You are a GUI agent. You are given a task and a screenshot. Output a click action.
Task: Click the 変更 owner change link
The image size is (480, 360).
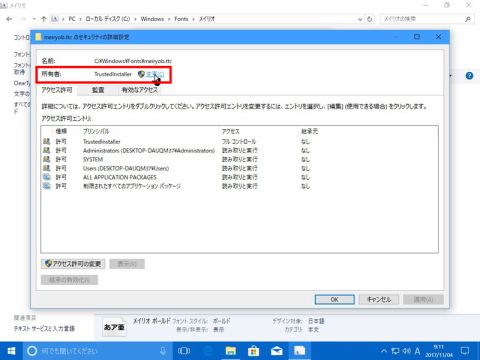click(155, 74)
